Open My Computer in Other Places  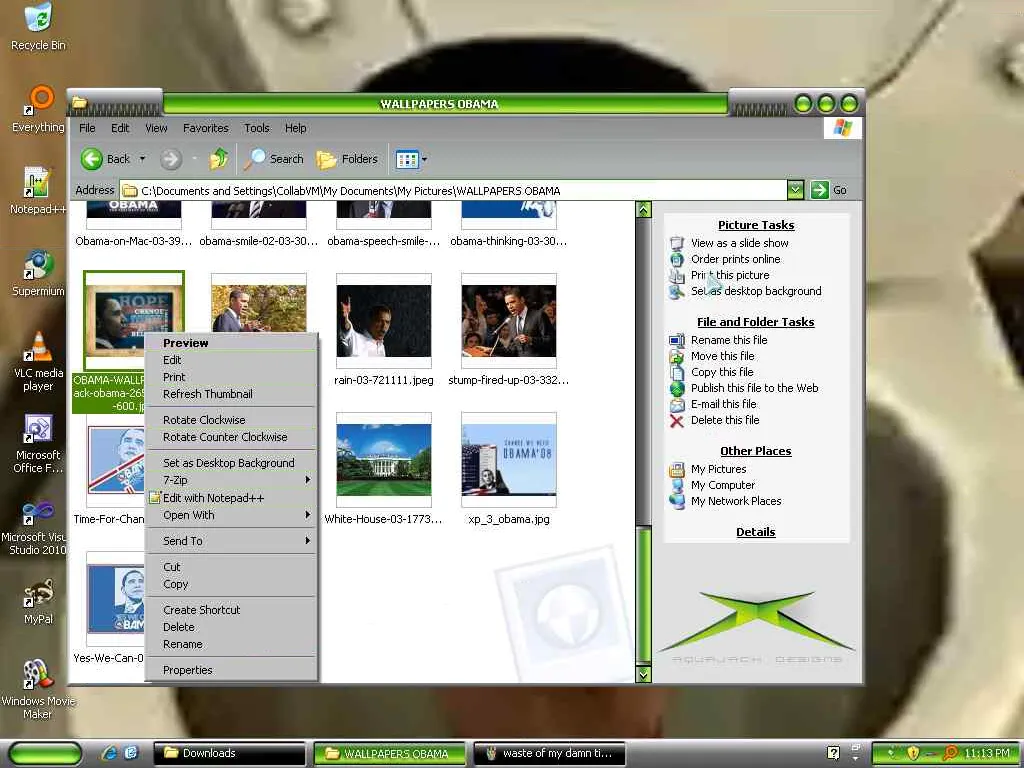click(722, 485)
